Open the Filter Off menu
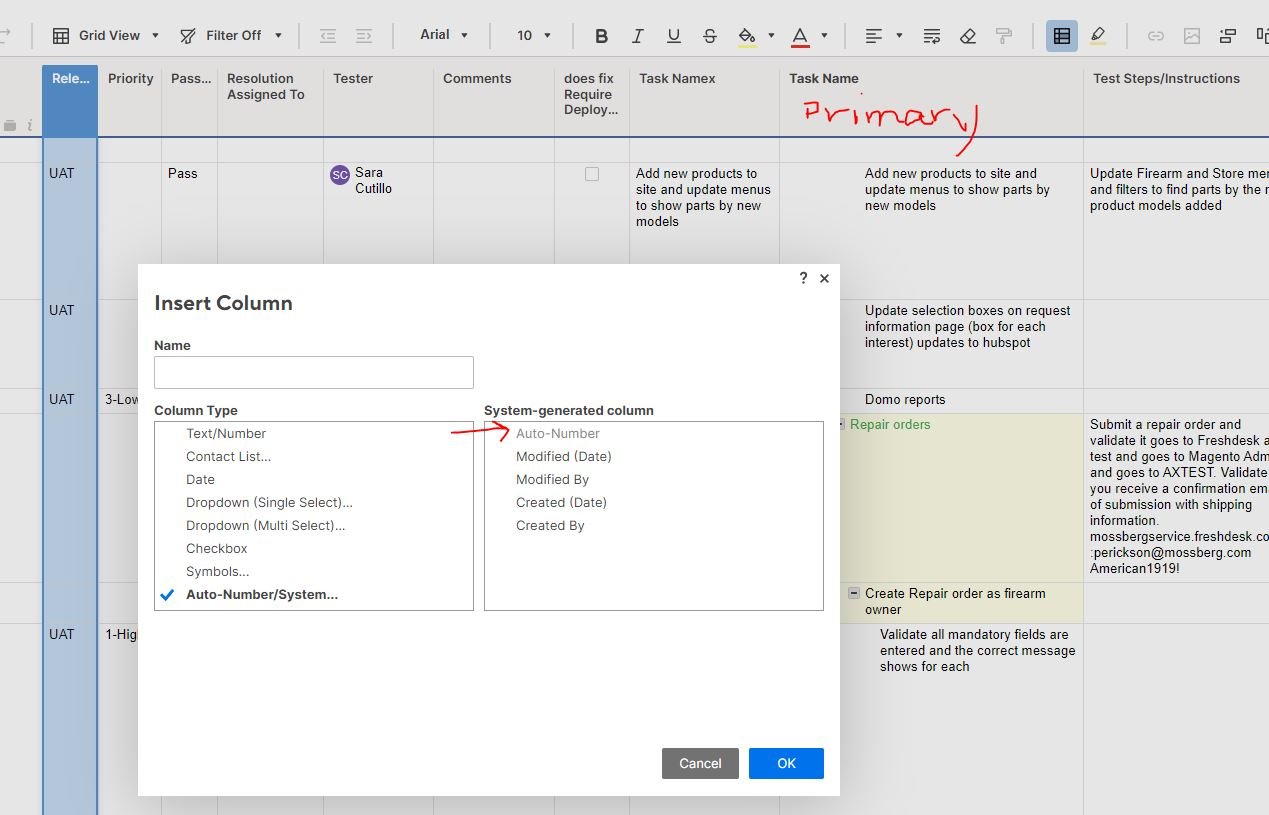Screen dimensions: 1269x815 pos(232,35)
